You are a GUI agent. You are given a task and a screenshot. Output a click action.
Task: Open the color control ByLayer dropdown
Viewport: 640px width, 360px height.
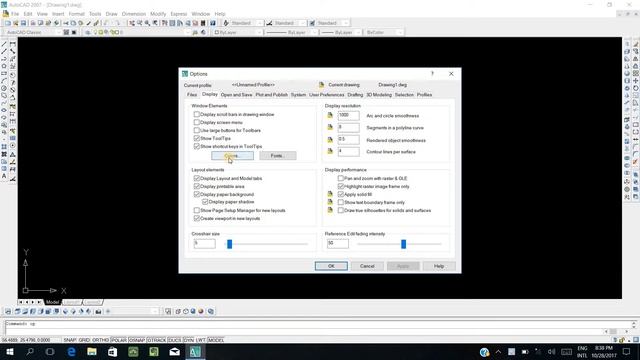click(259, 32)
